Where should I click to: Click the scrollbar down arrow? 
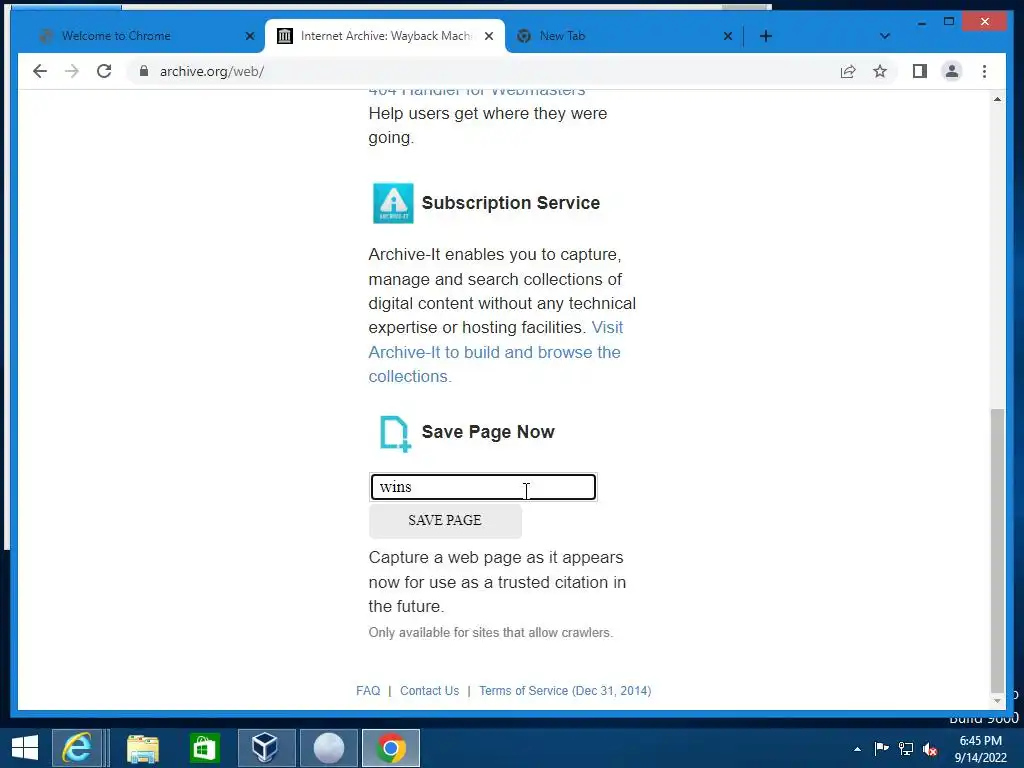point(997,701)
